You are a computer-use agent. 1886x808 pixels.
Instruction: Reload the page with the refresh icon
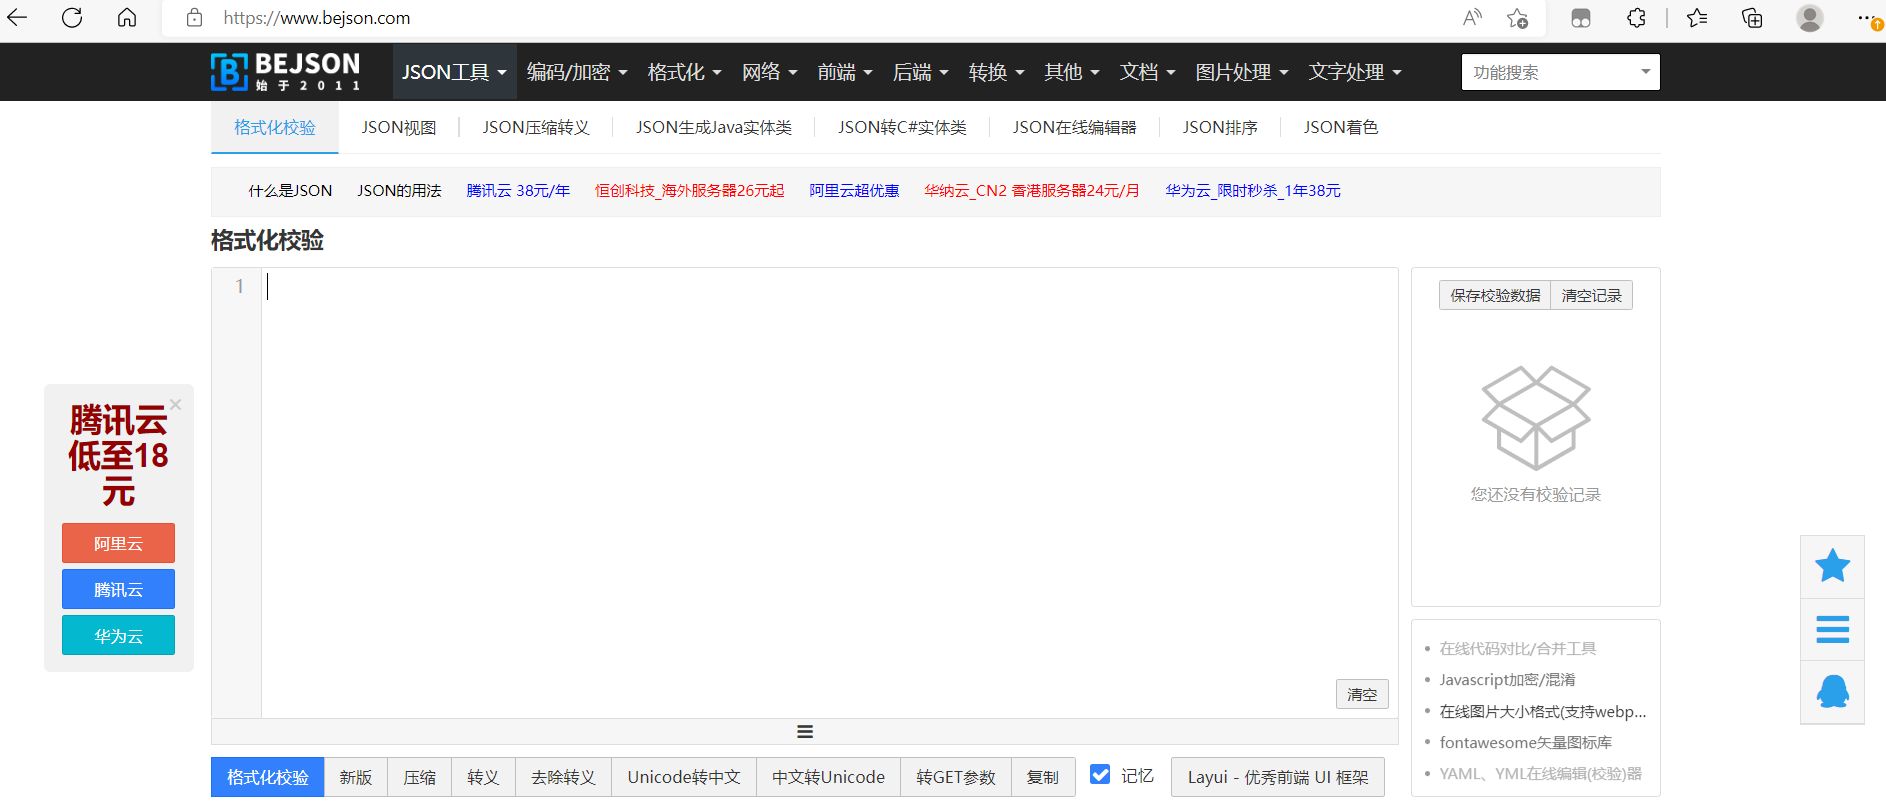tap(72, 17)
